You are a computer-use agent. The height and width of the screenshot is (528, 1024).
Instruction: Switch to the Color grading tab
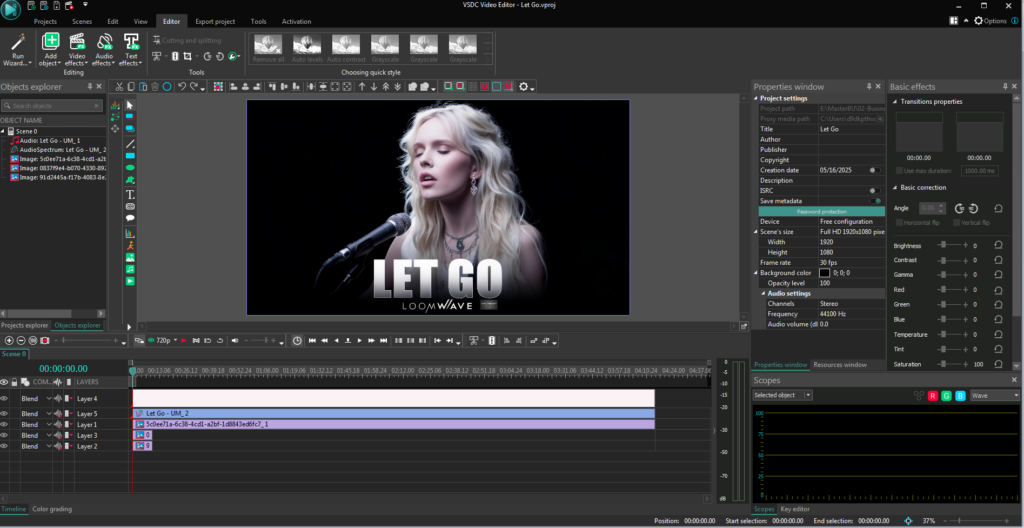coord(52,509)
